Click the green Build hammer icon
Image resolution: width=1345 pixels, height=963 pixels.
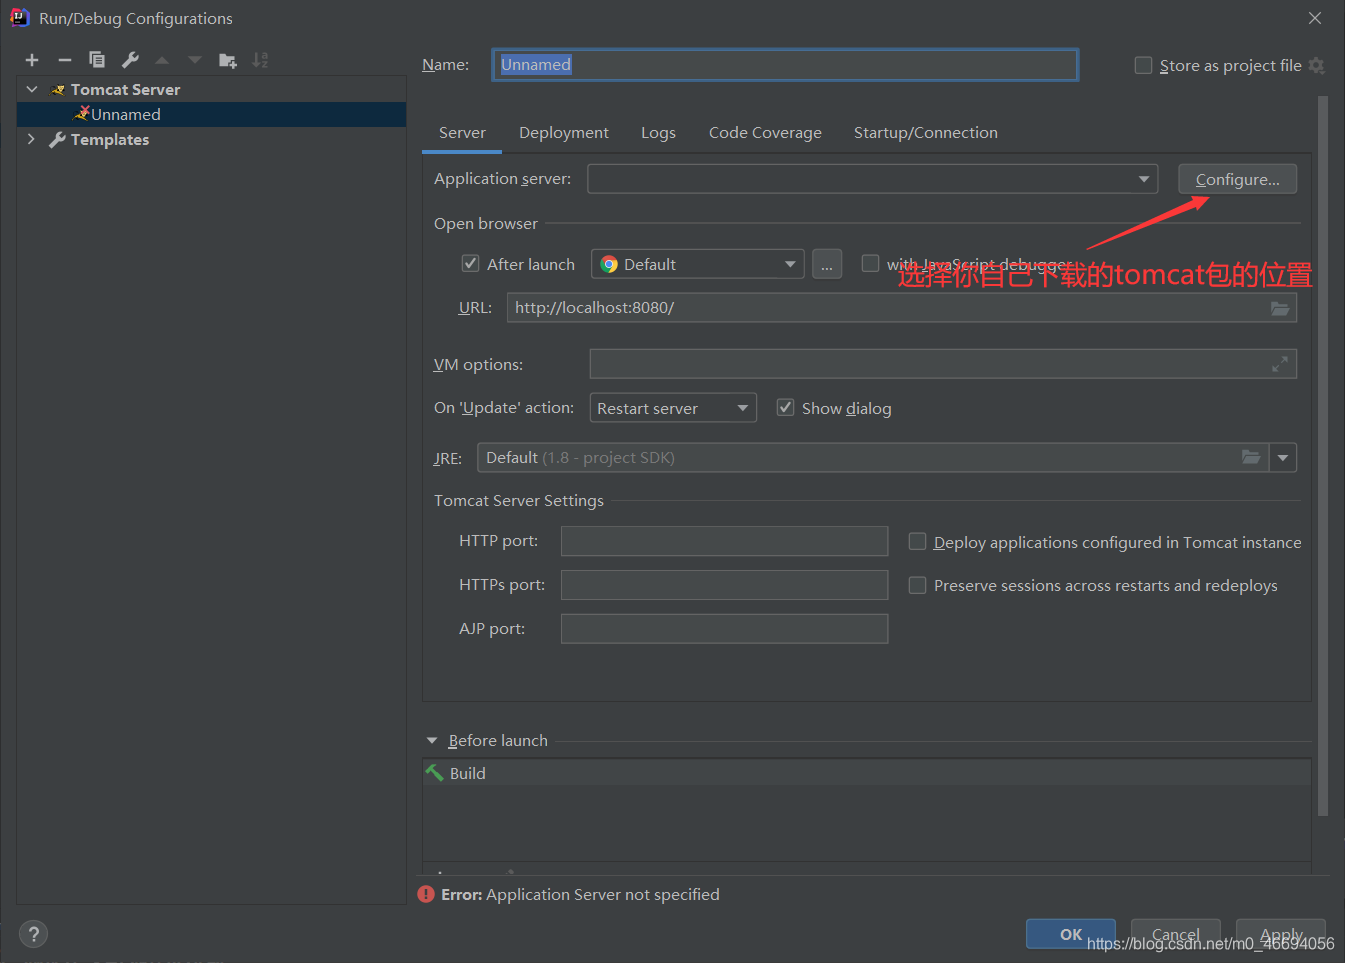click(x=434, y=772)
